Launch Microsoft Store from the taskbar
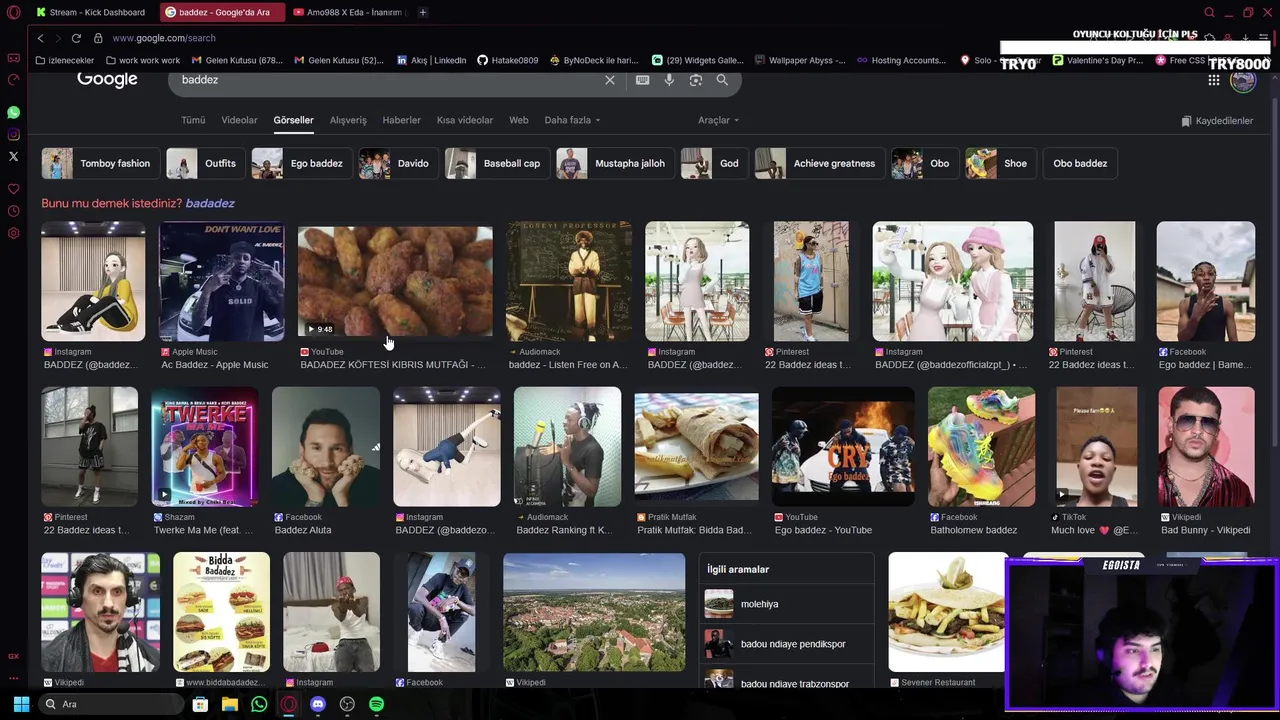The image size is (1280, 720). [x=200, y=704]
